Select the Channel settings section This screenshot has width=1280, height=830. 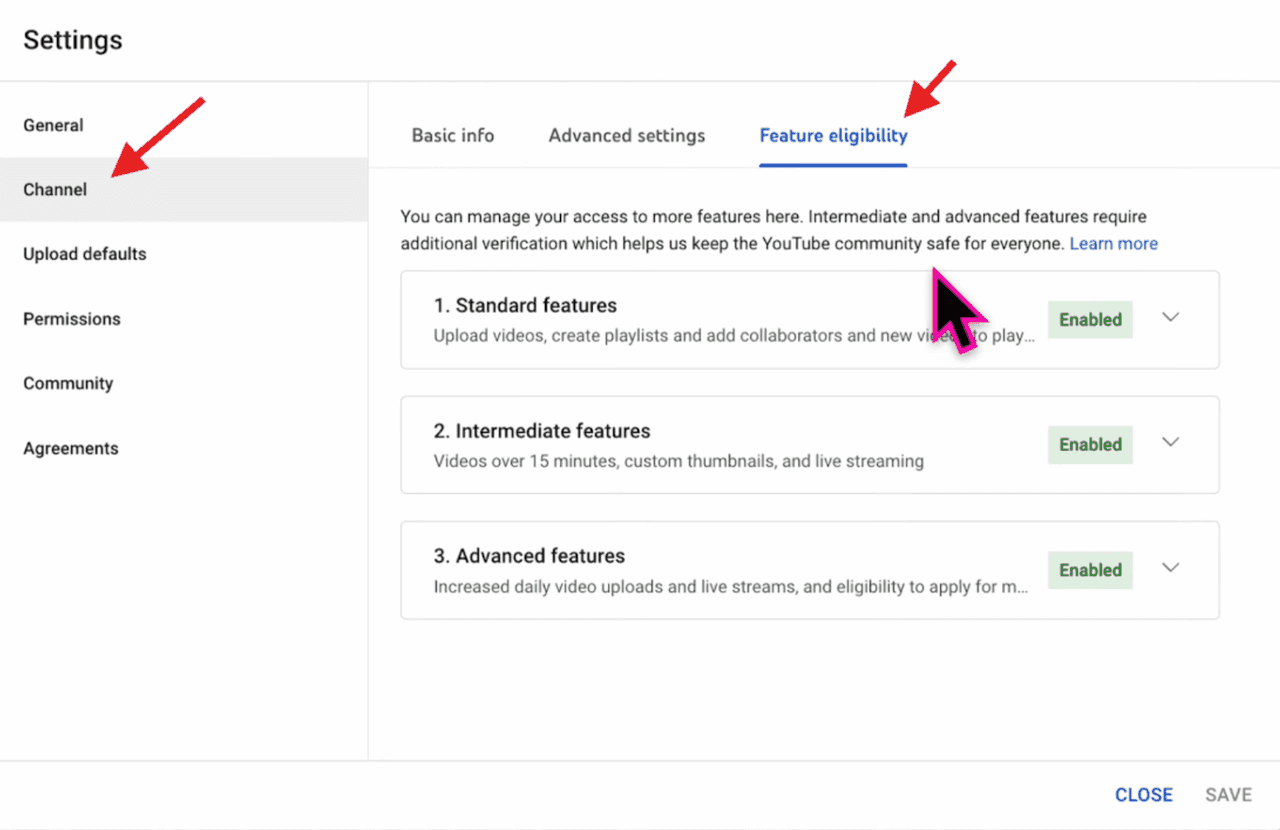54,189
